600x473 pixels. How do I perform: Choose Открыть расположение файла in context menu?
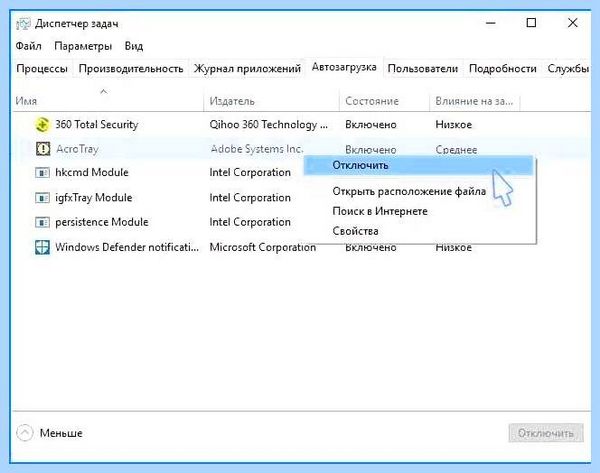point(409,191)
